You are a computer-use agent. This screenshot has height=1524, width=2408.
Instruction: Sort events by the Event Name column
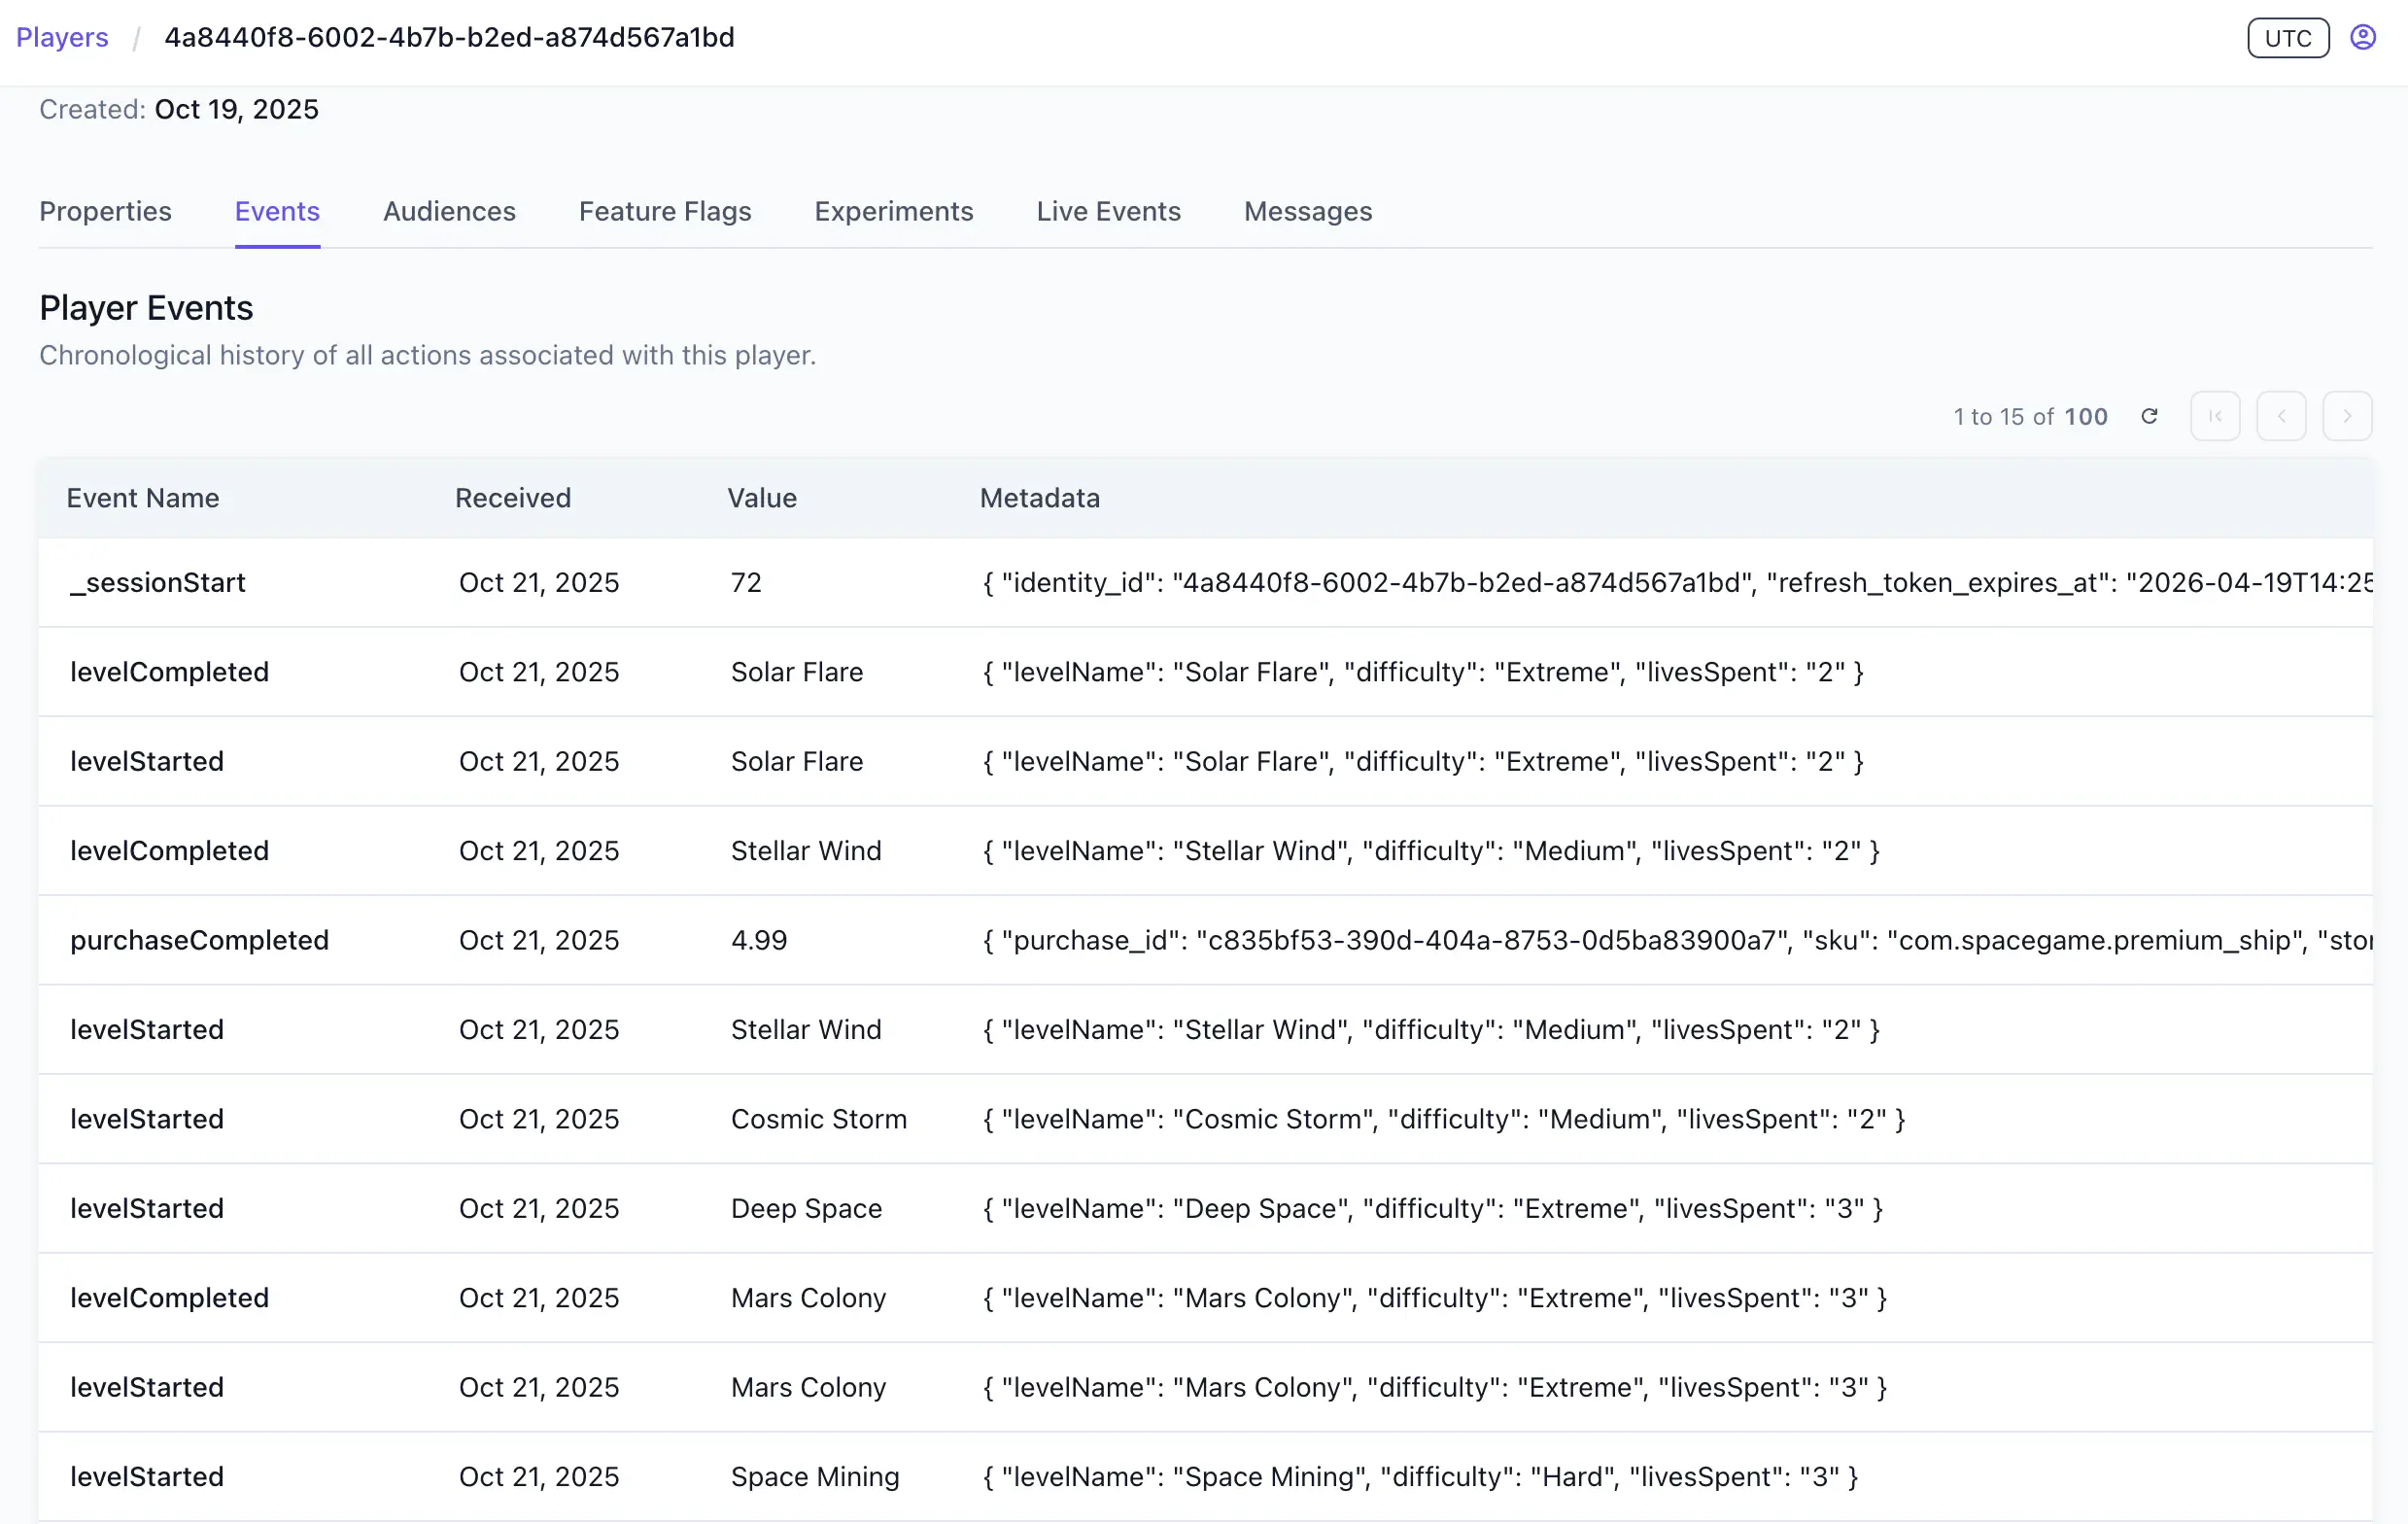pos(143,497)
